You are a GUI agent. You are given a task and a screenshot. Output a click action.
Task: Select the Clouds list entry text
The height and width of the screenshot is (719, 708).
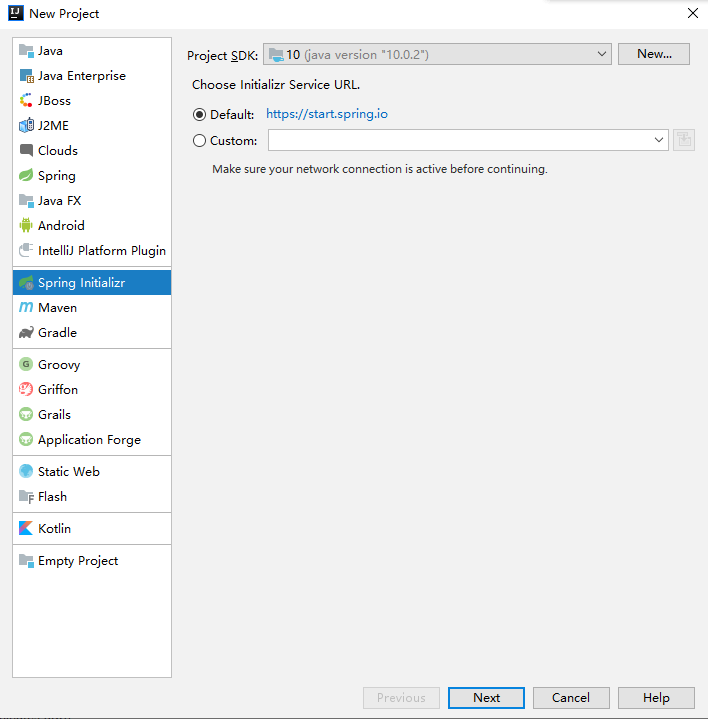[x=58, y=150]
